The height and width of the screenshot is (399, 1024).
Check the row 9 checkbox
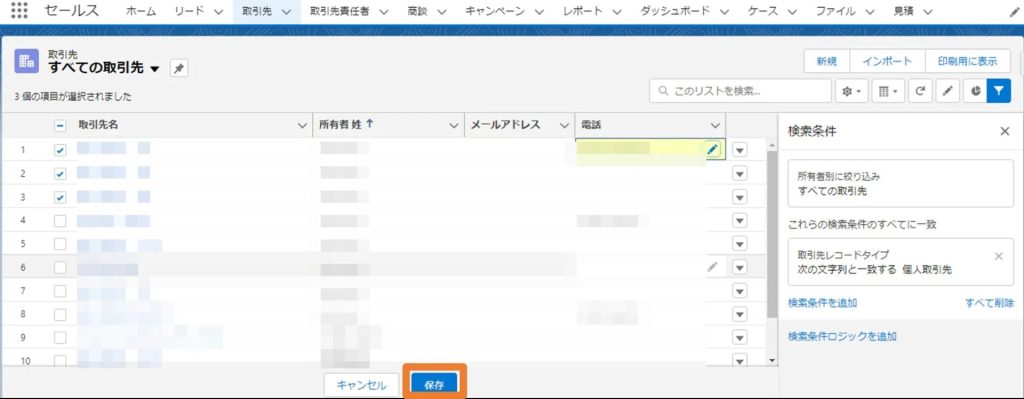pos(60,338)
